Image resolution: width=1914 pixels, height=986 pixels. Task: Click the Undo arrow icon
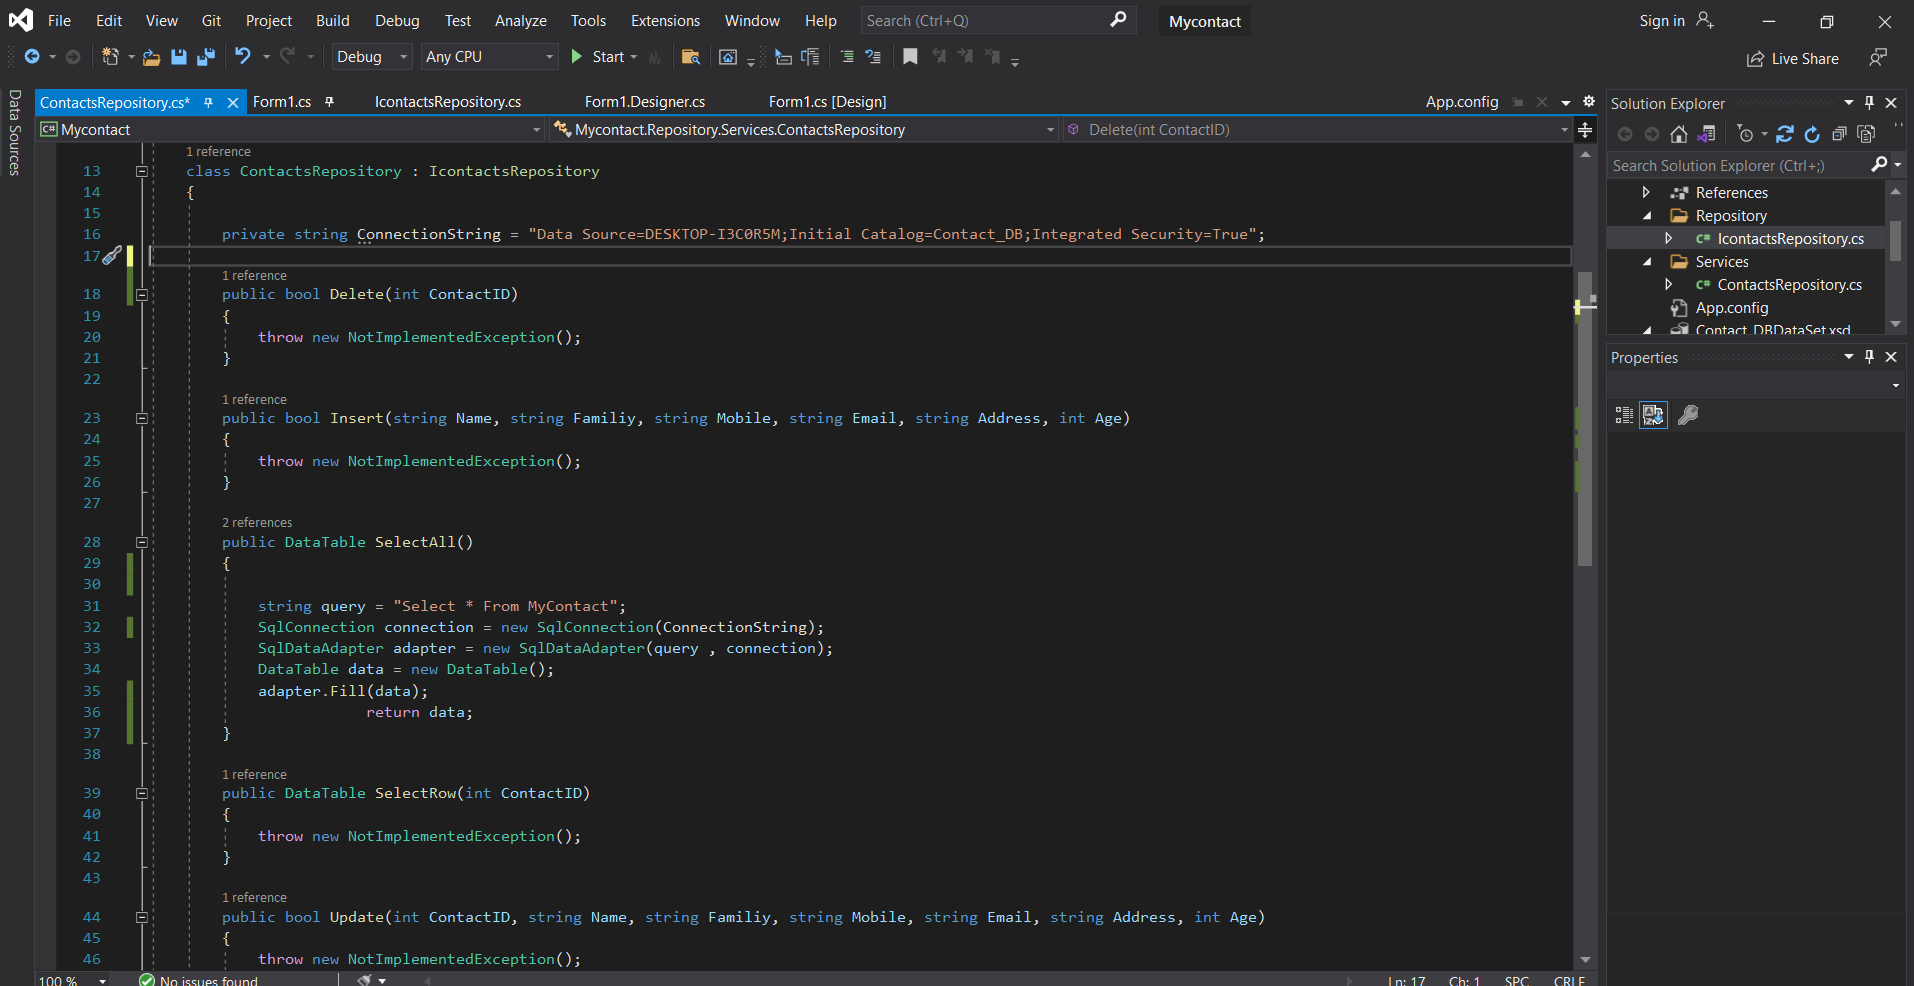coord(242,57)
